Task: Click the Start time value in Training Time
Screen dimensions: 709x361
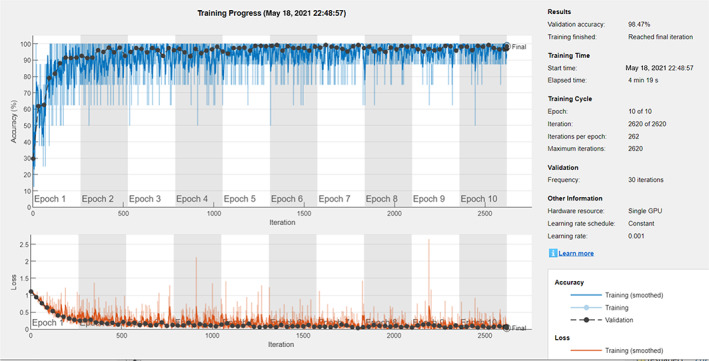Action: (659, 68)
